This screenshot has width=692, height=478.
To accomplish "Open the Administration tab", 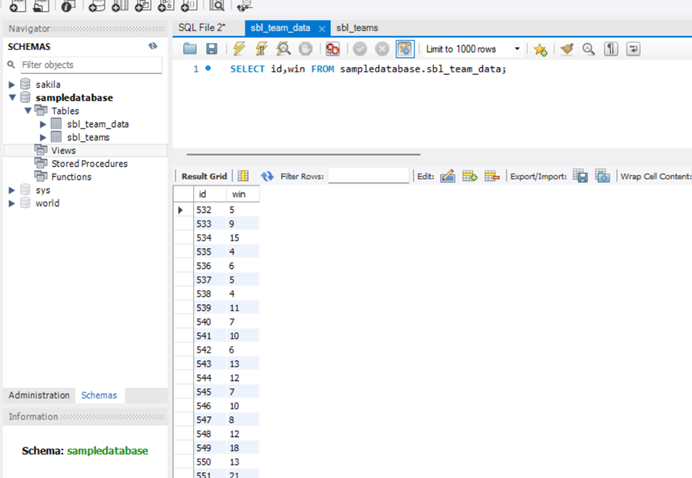I will [x=39, y=395].
